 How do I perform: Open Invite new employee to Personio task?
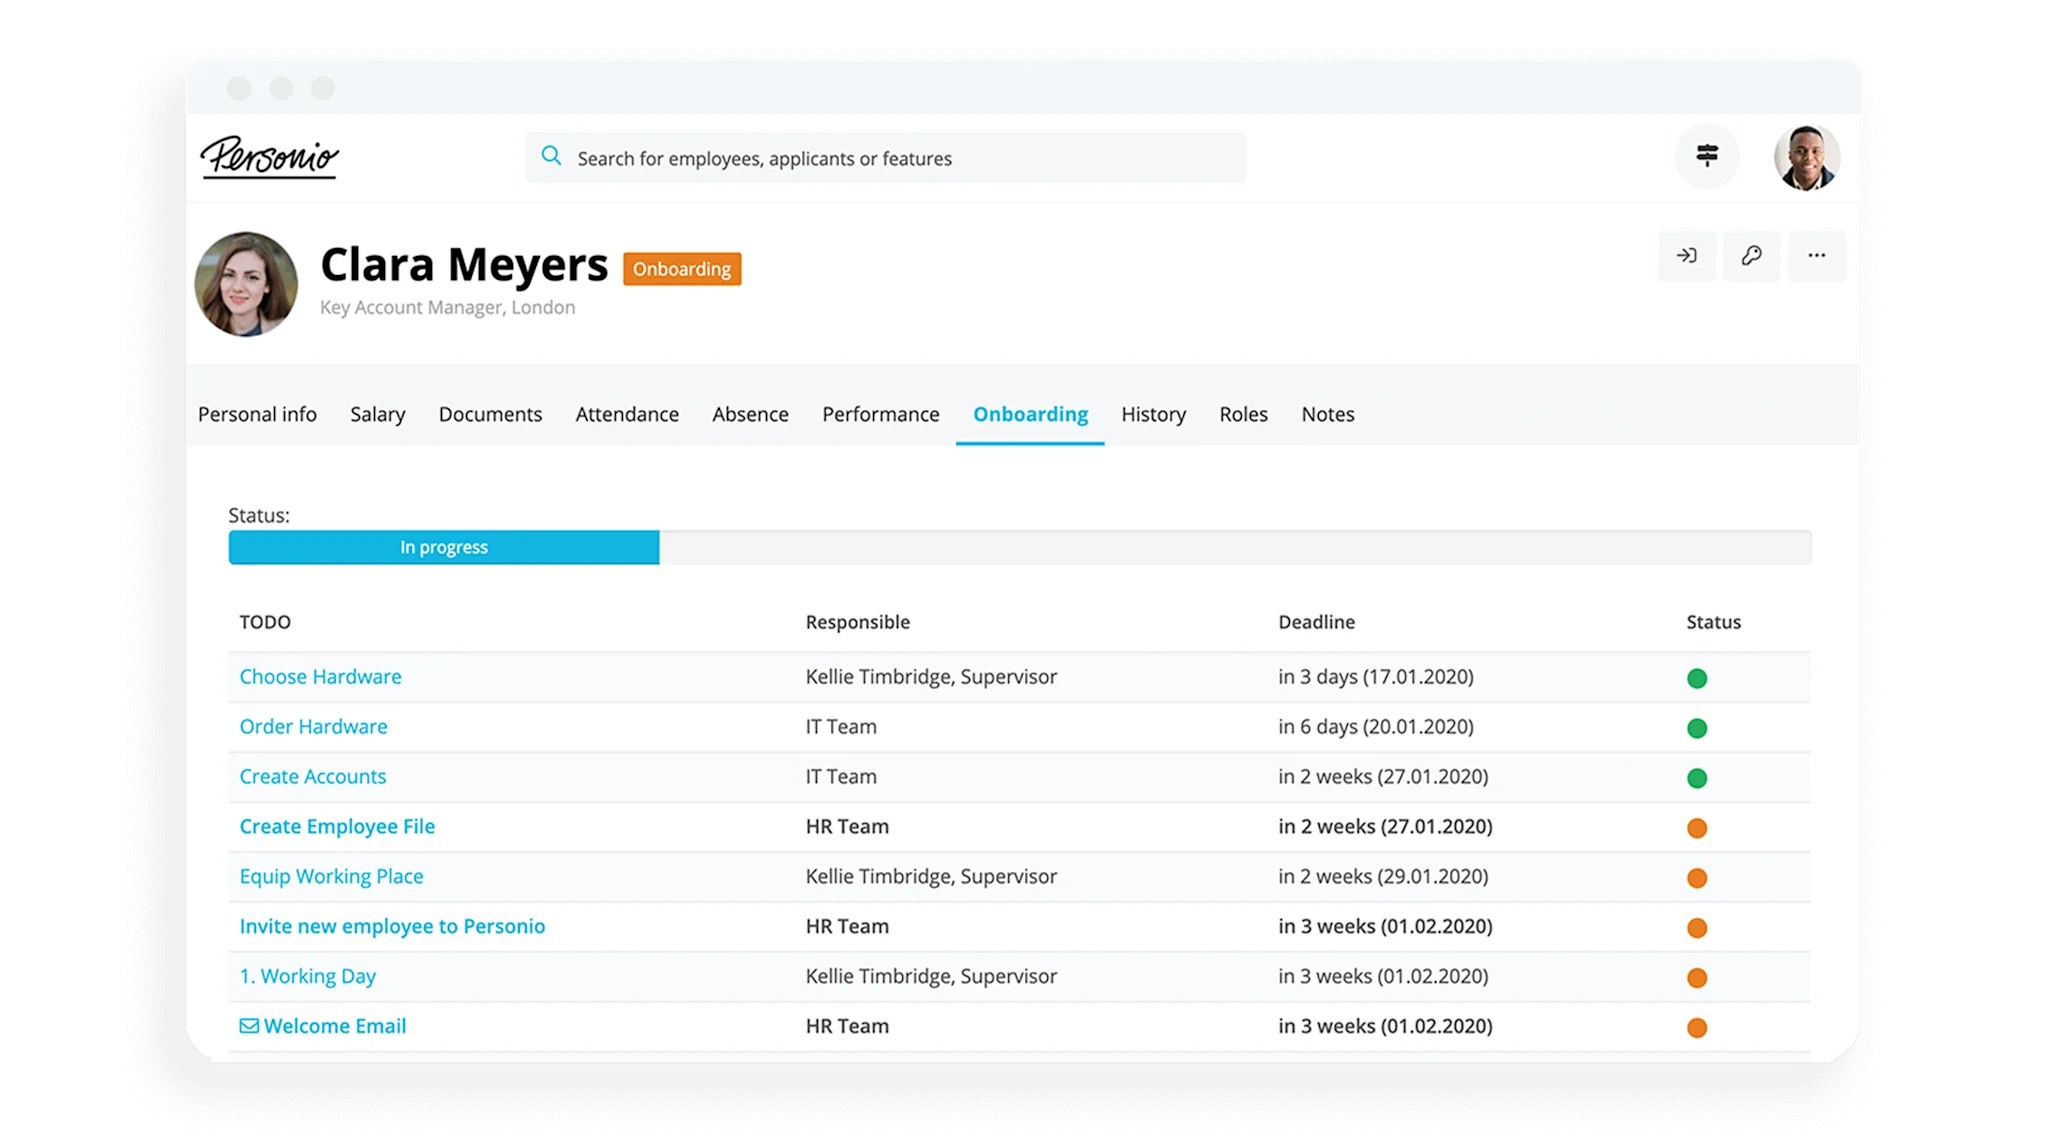coord(392,927)
